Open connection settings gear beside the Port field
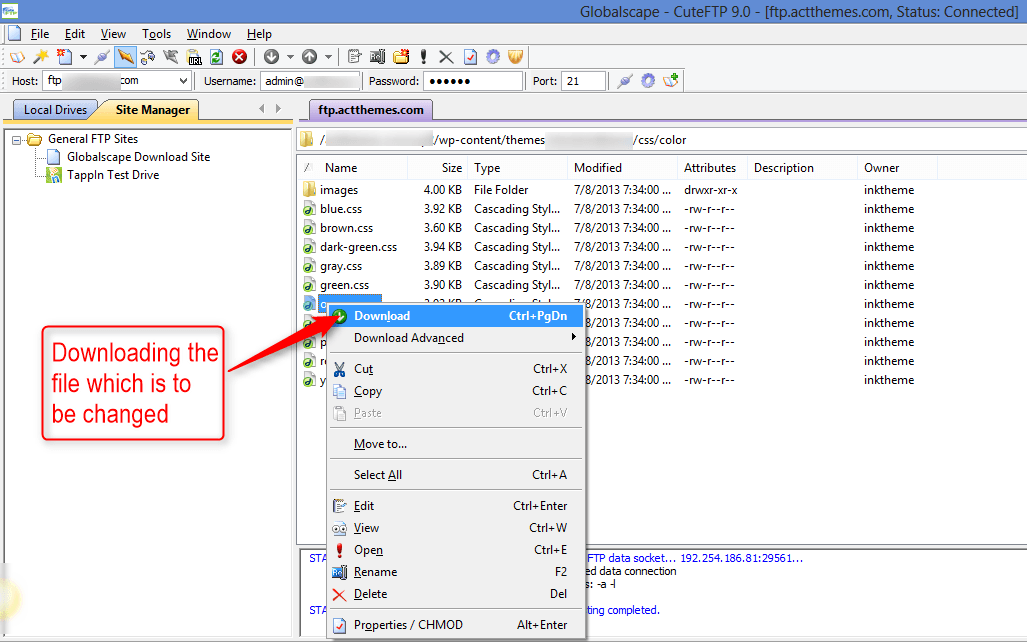The width and height of the screenshot is (1027, 642). pos(648,81)
